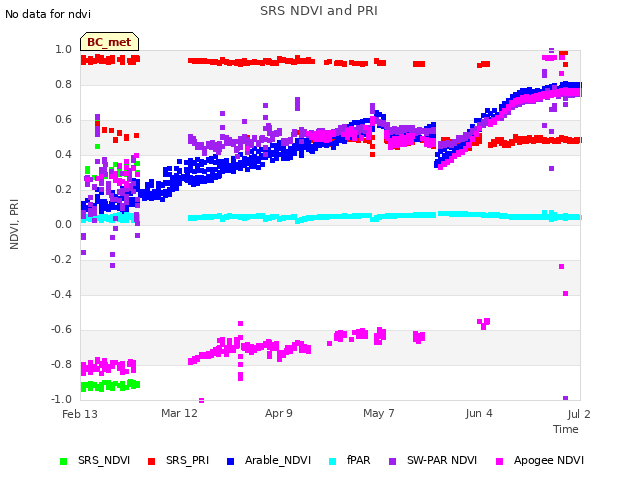Click the -1.0 y-axis tick label
The width and height of the screenshot is (640, 480).
(x=61, y=399)
